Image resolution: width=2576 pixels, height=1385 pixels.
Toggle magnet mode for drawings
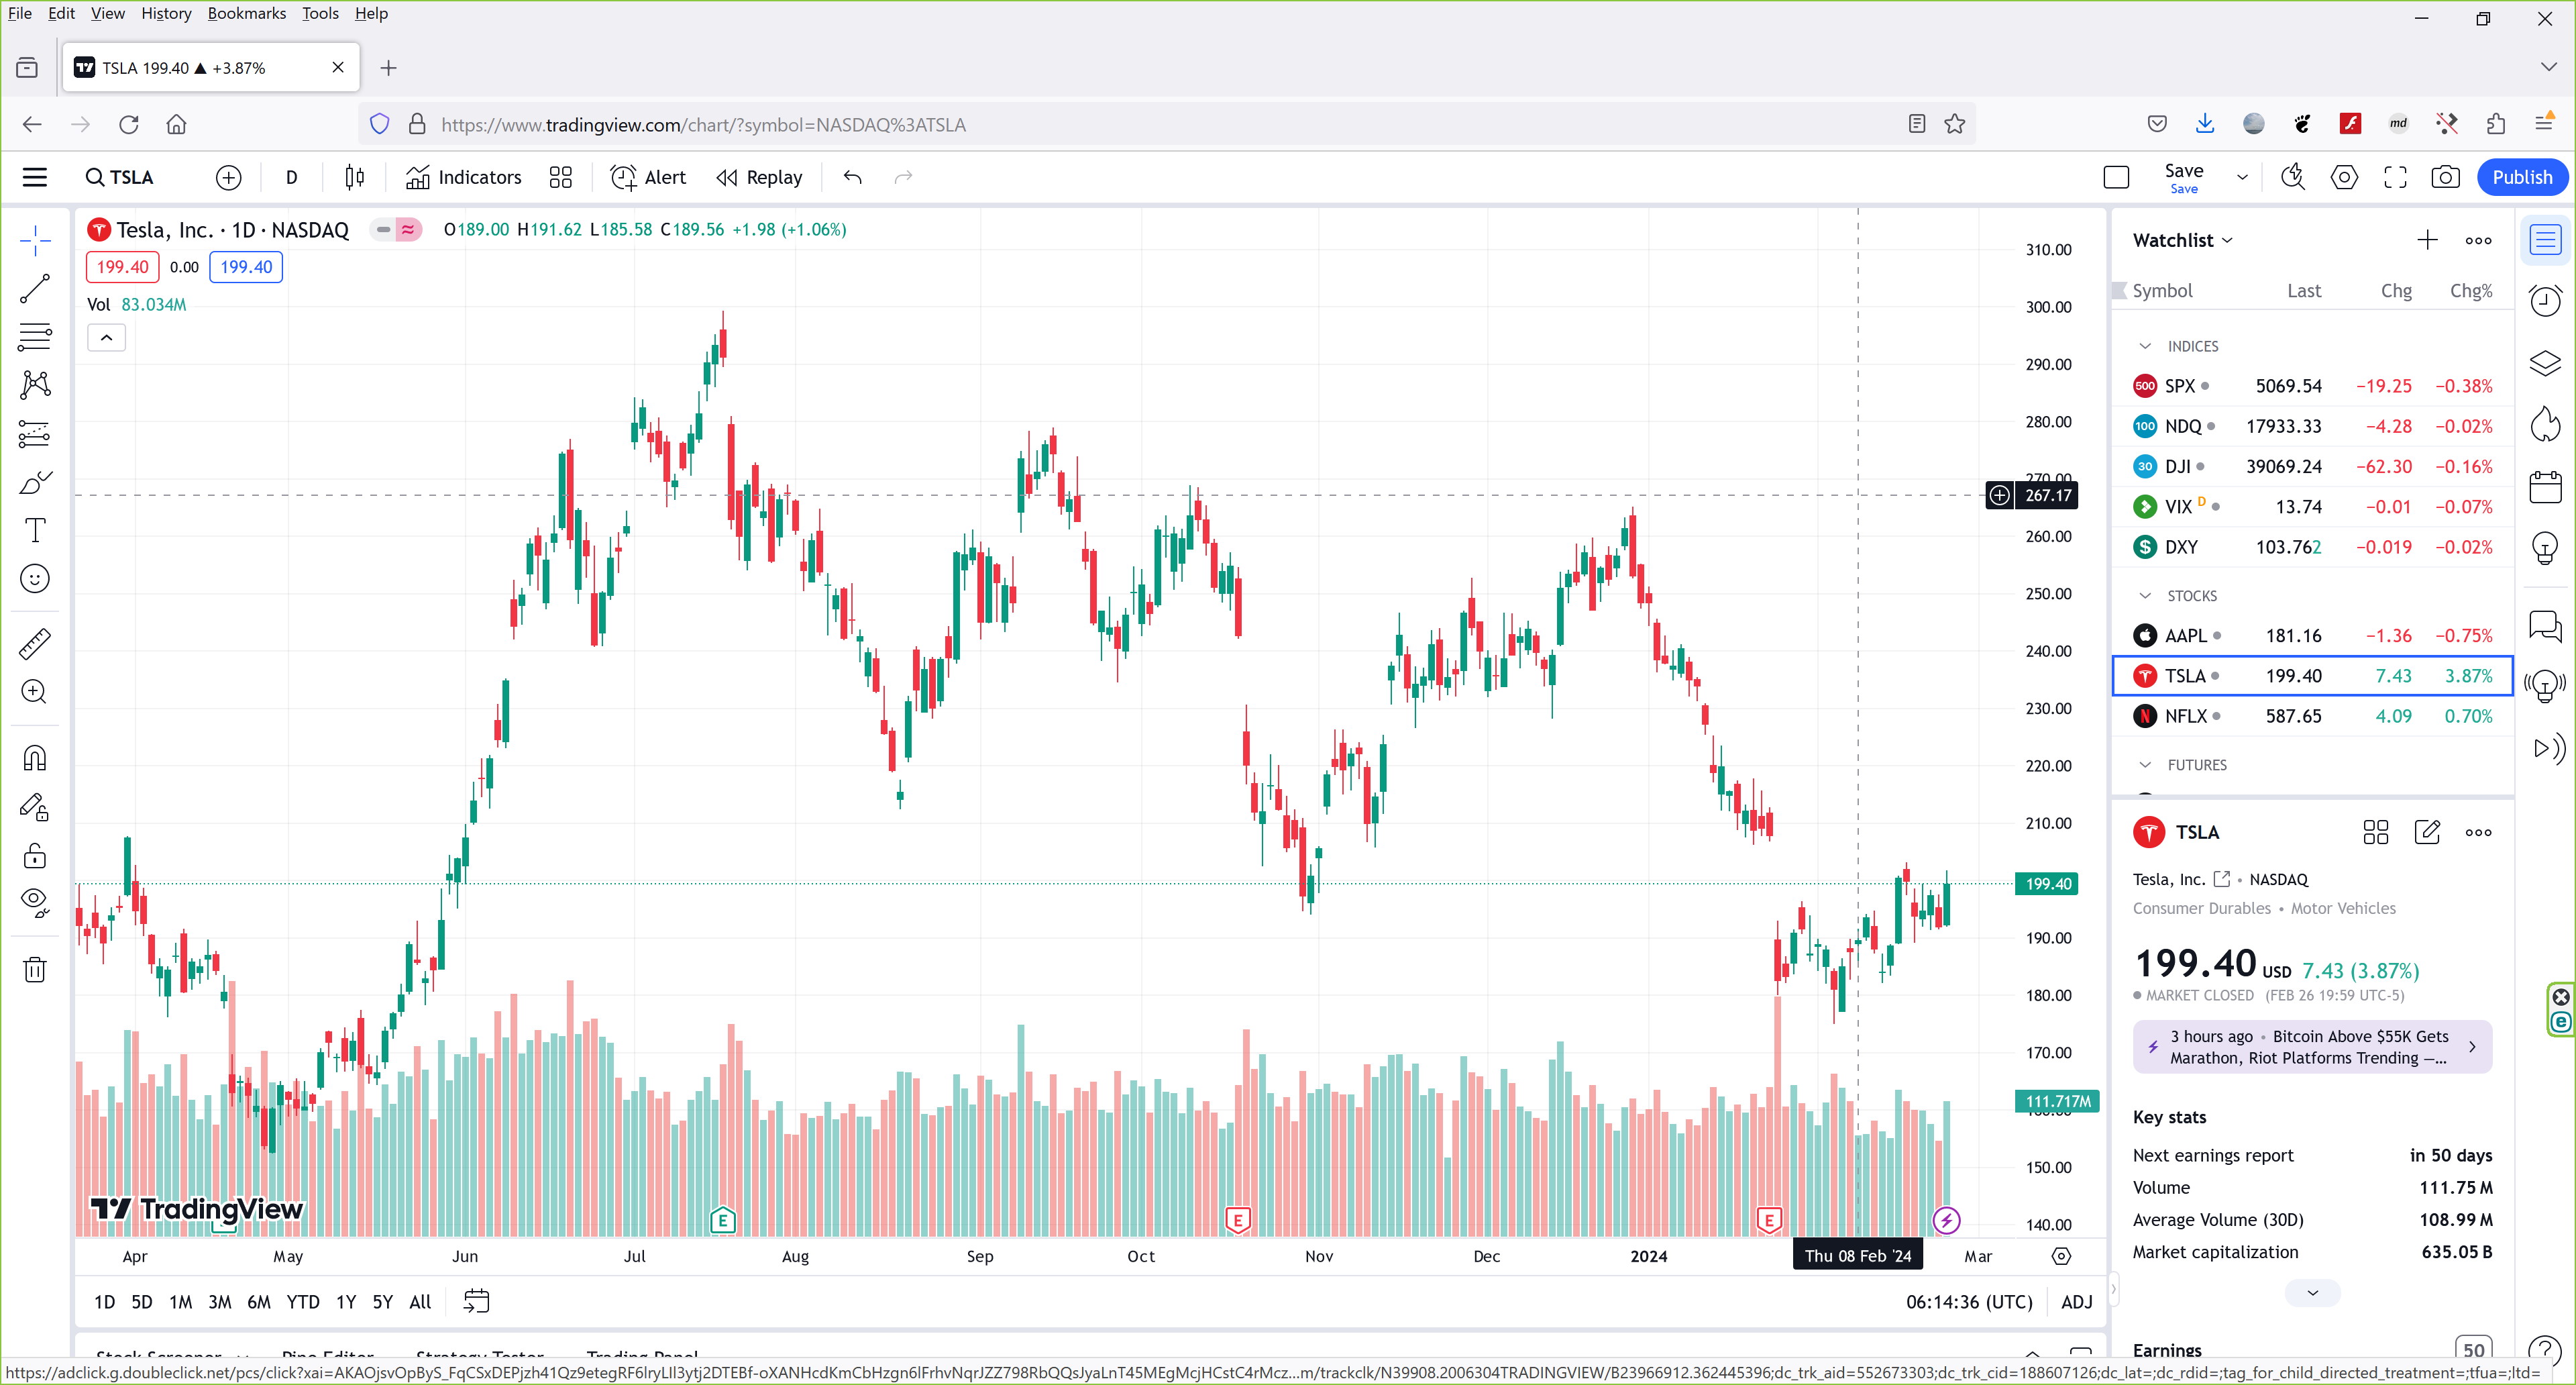35,758
